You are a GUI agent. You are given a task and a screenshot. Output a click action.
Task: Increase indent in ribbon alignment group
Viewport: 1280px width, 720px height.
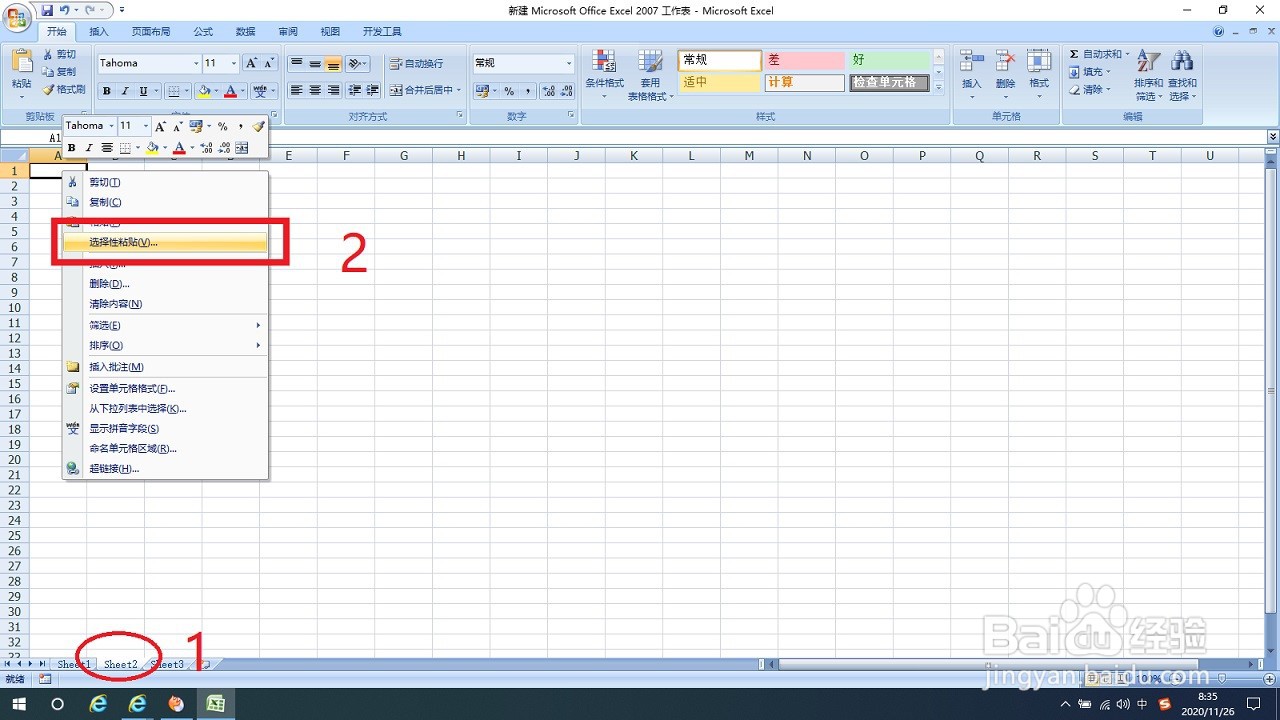point(373,90)
